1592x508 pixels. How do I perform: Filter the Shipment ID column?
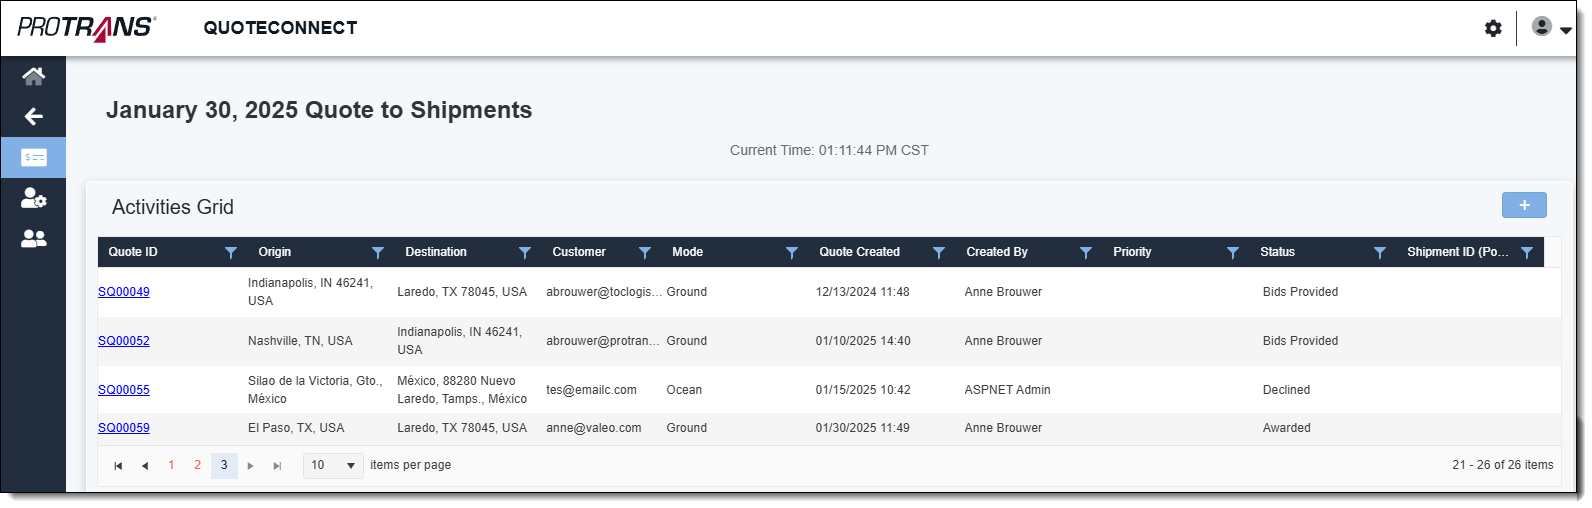[x=1527, y=253]
